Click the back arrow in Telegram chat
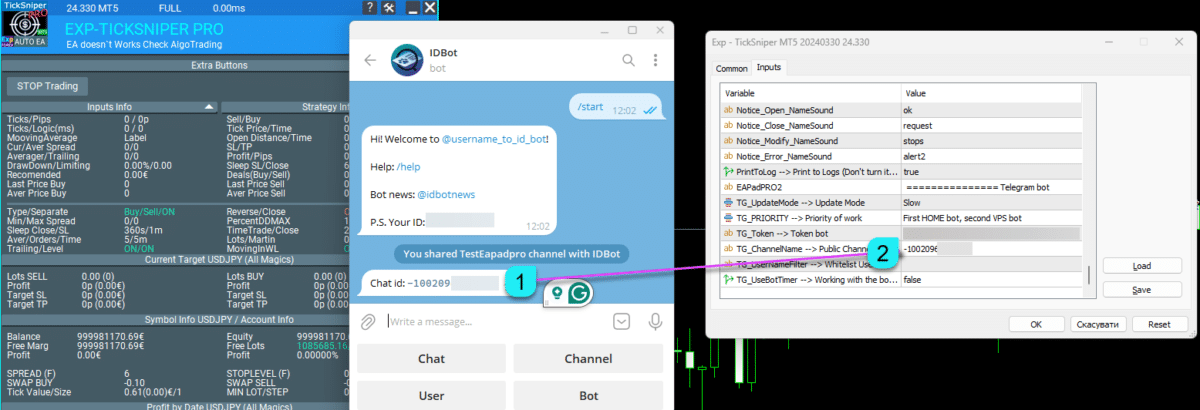This screenshot has height=410, width=1200. 369,60
